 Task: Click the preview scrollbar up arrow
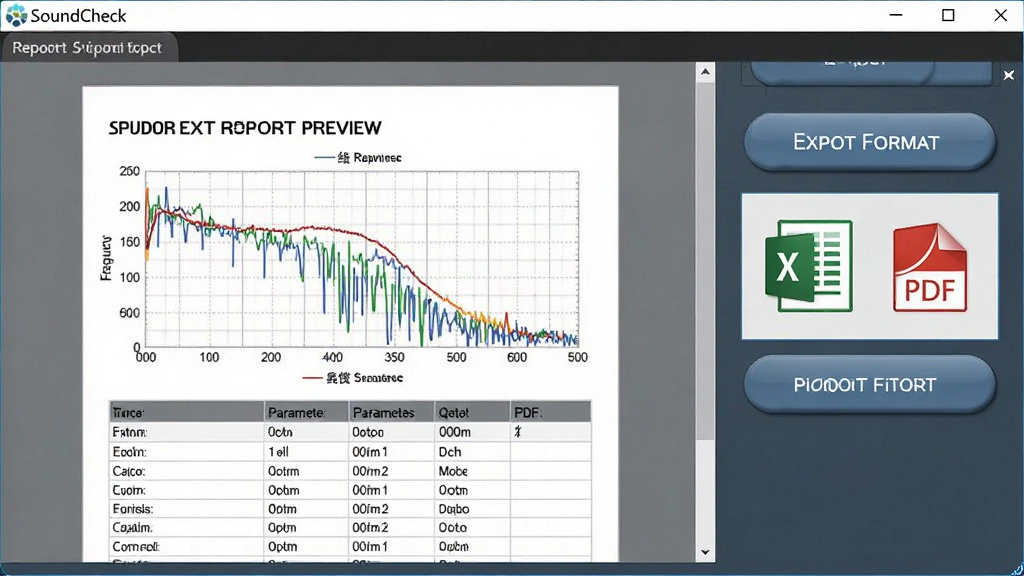tap(705, 71)
